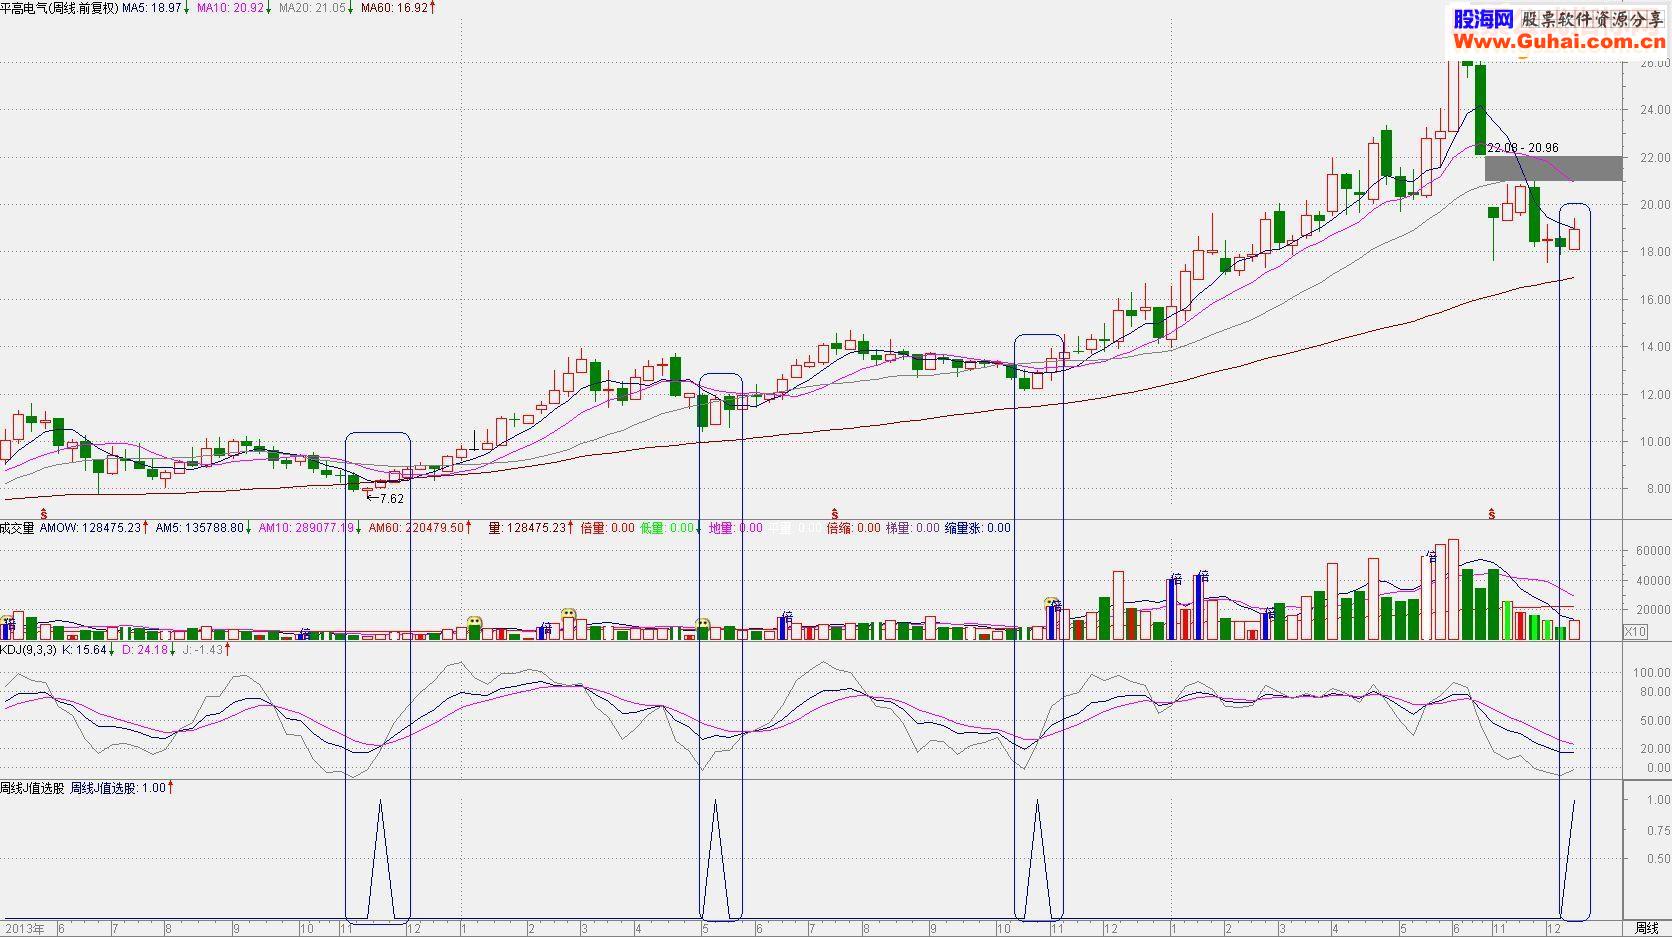Click the KDJ(9,3,3) indicator title
This screenshot has width=1672, height=937.
click(29, 650)
